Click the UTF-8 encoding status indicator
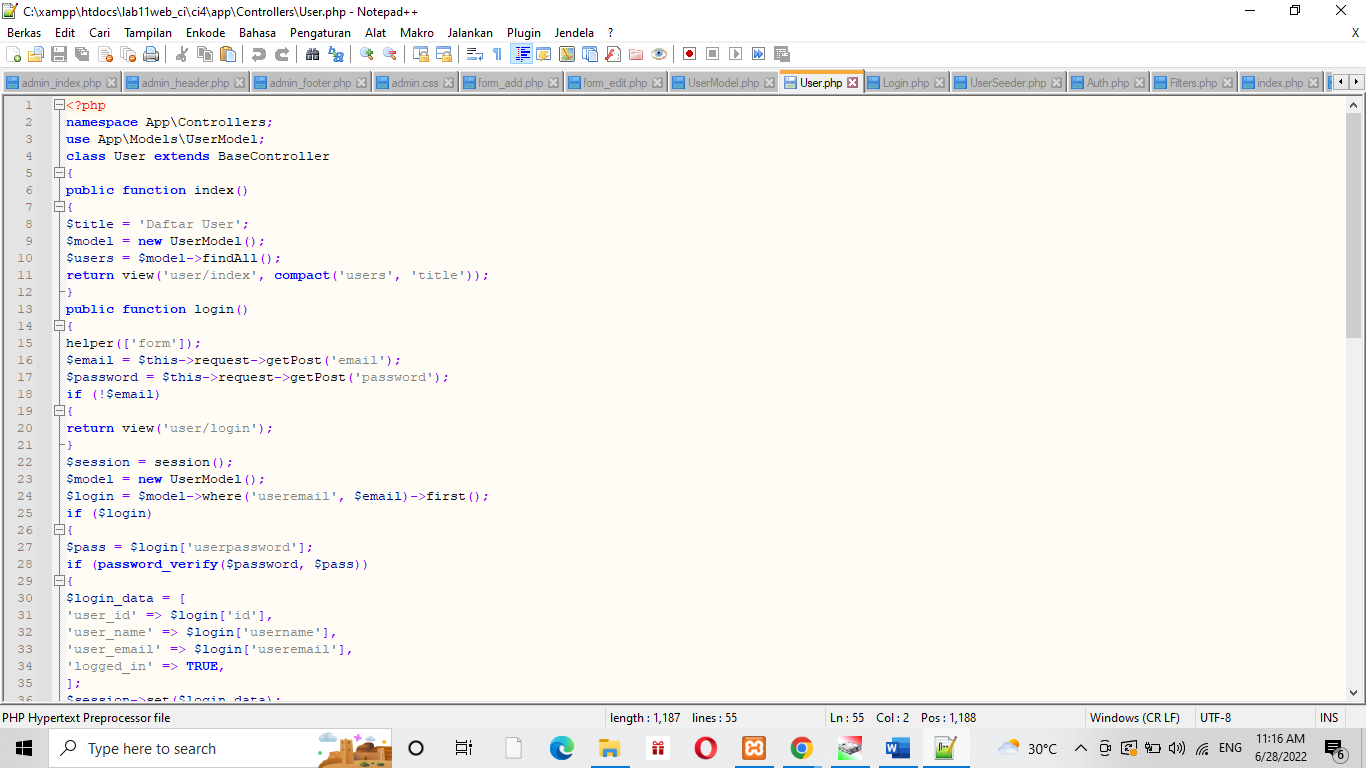The width and height of the screenshot is (1366, 768). point(1214,717)
